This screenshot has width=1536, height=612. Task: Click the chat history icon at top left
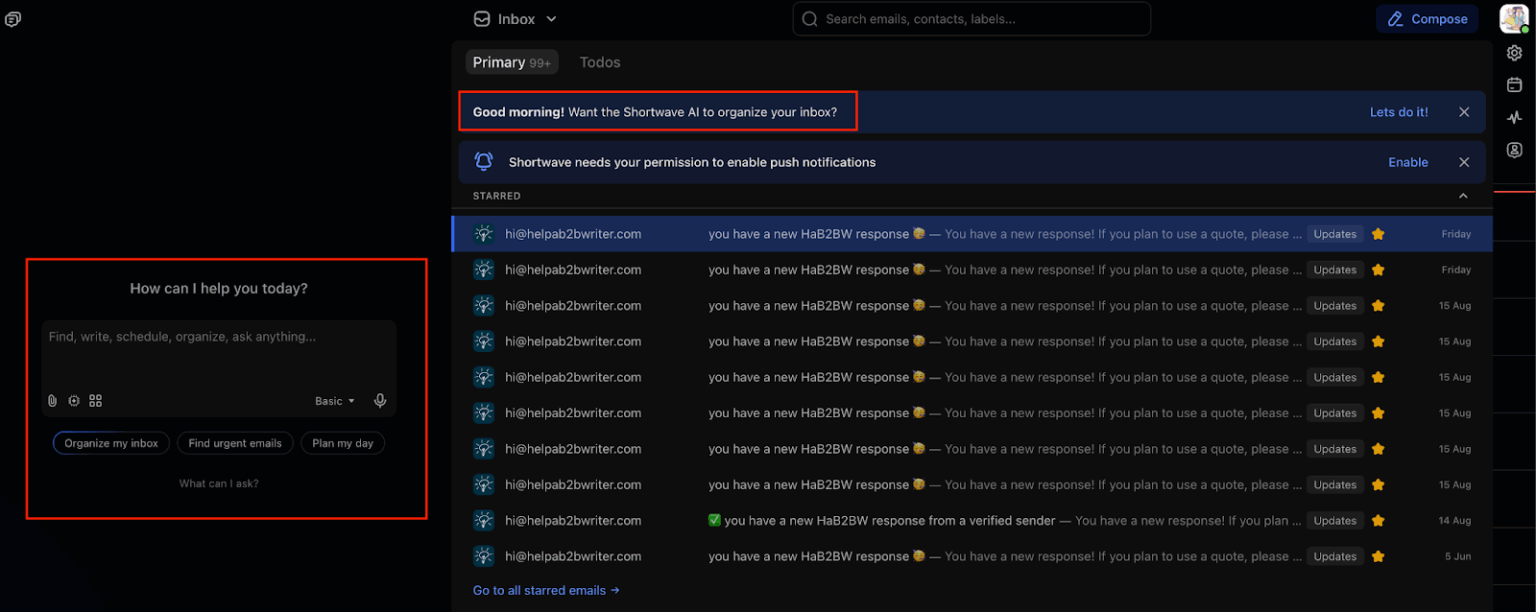click(x=13, y=19)
